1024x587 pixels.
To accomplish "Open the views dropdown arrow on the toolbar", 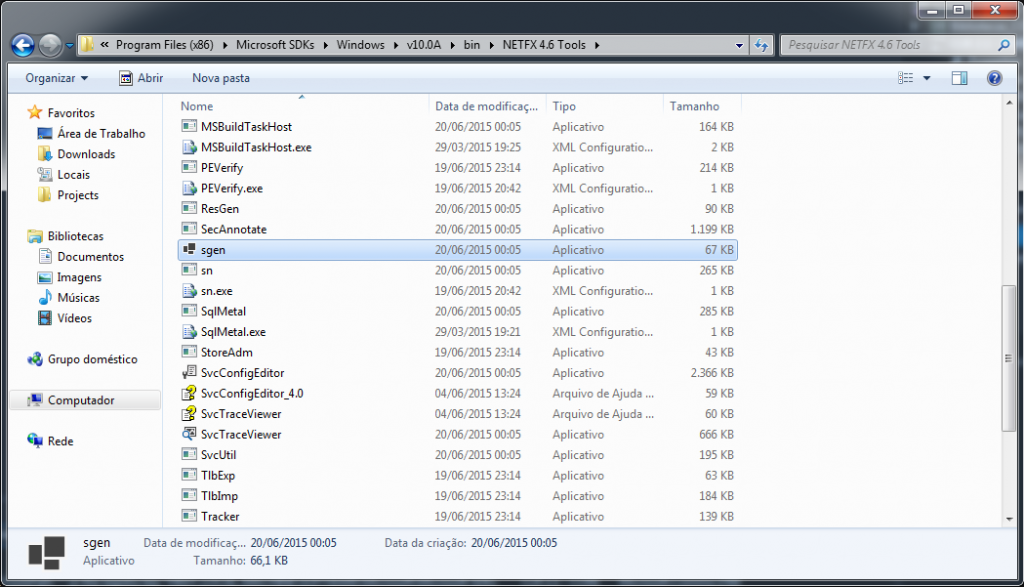I will click(926, 77).
